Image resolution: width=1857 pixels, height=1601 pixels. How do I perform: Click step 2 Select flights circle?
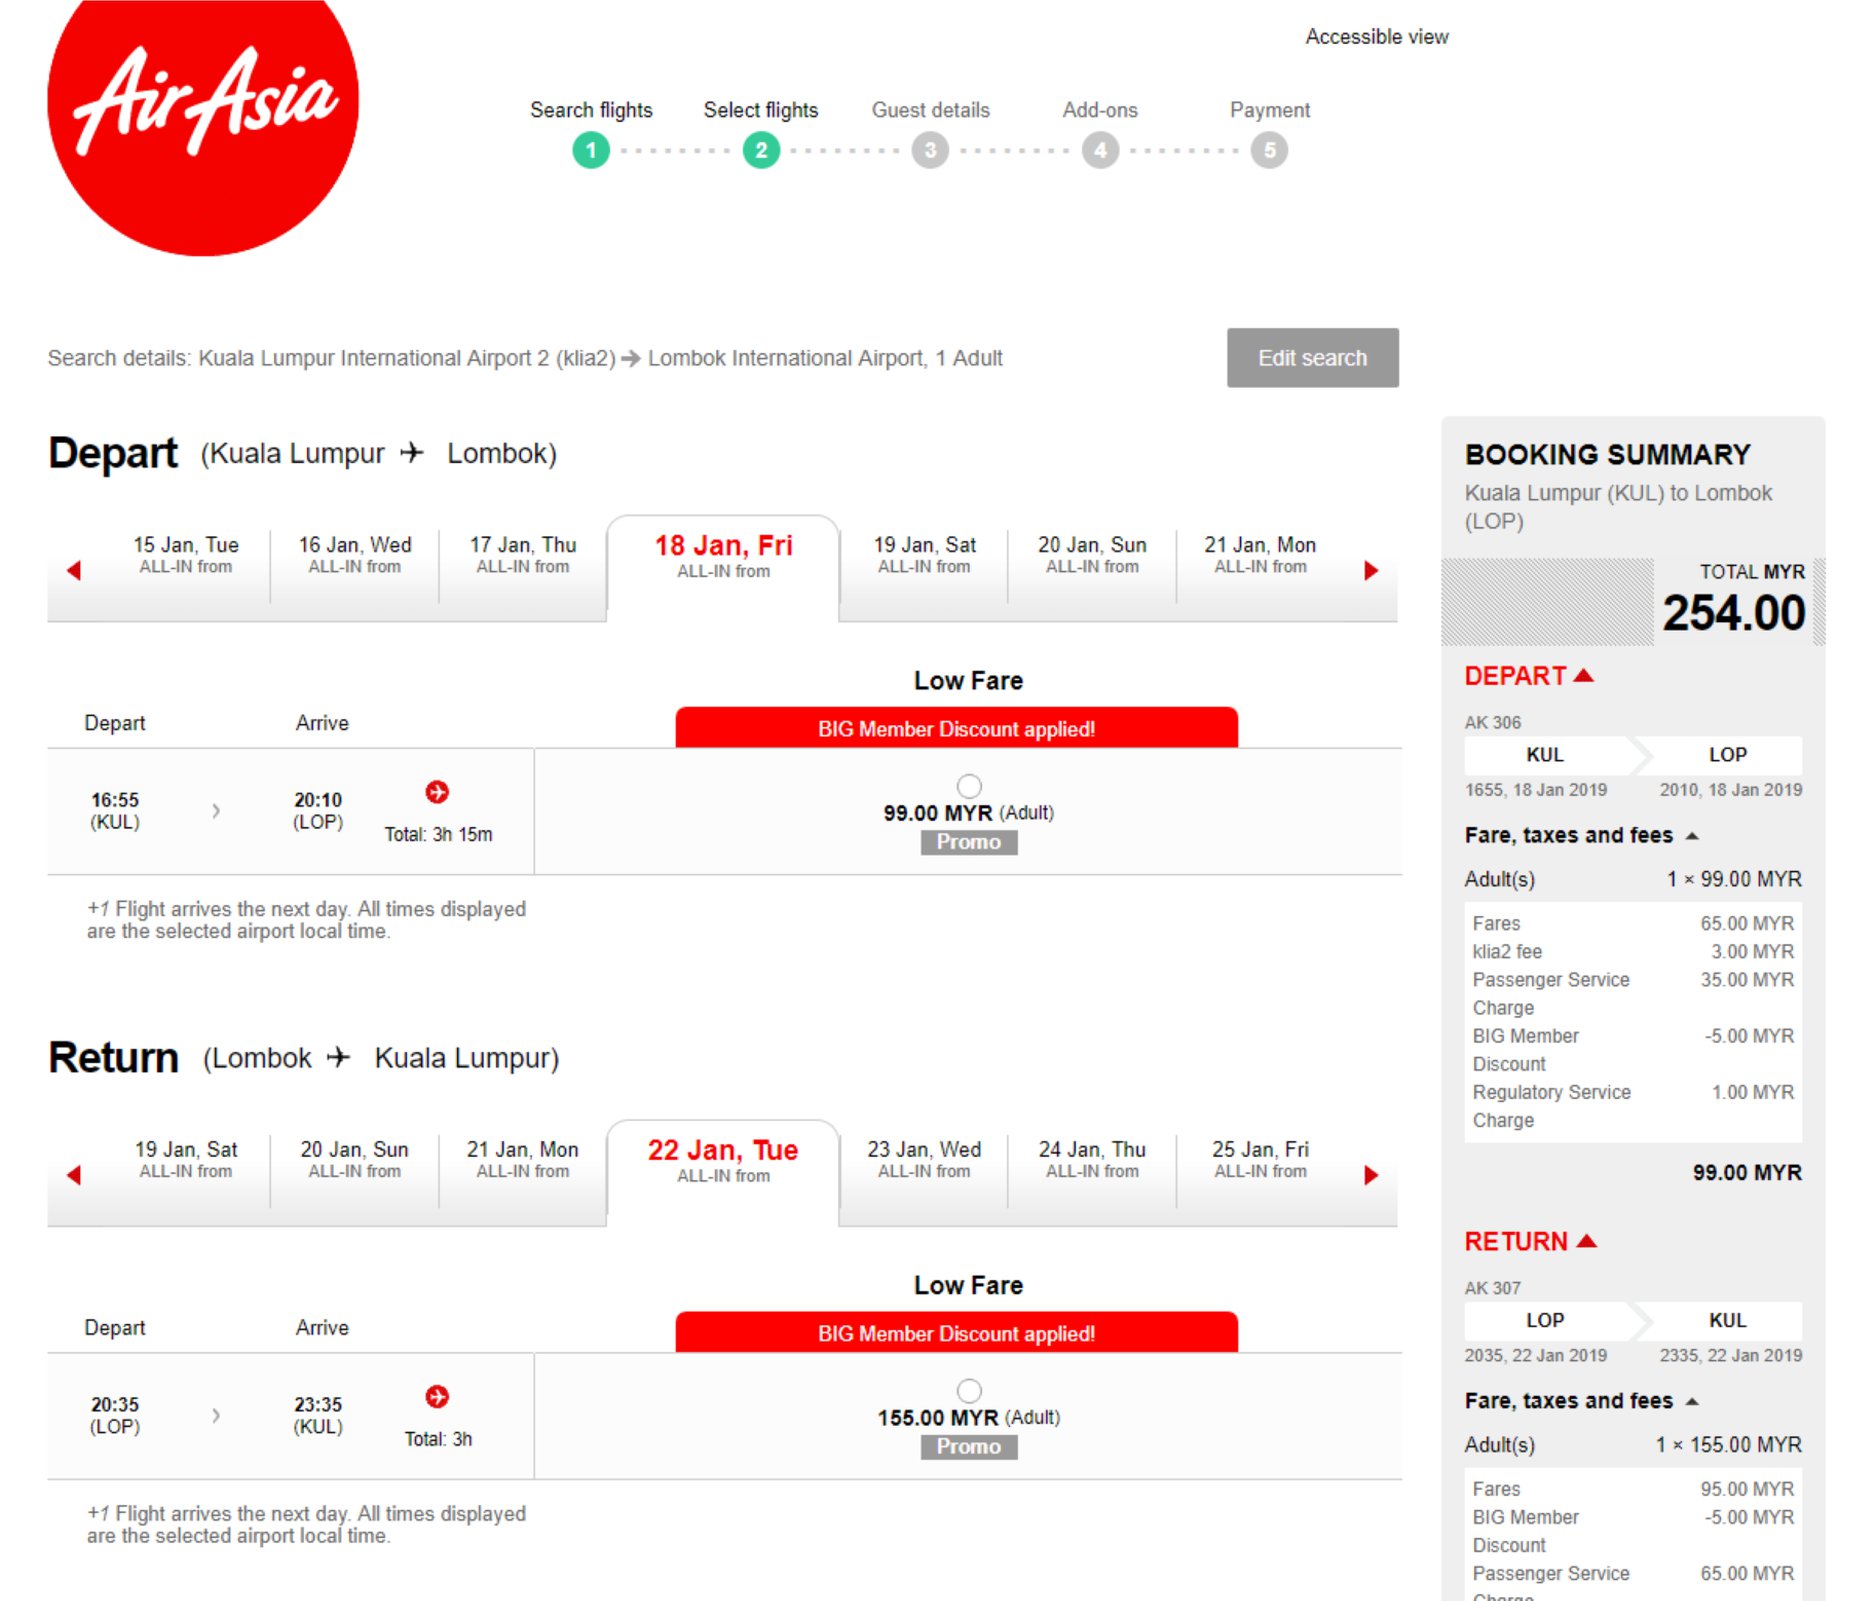coord(761,150)
